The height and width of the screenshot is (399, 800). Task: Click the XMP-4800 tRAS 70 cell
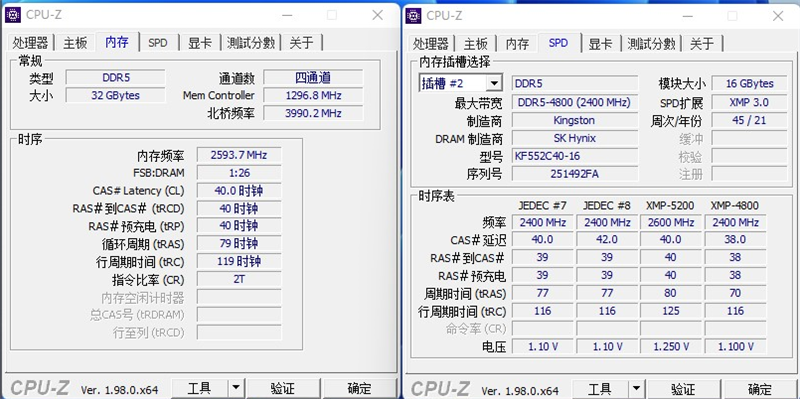click(x=735, y=293)
